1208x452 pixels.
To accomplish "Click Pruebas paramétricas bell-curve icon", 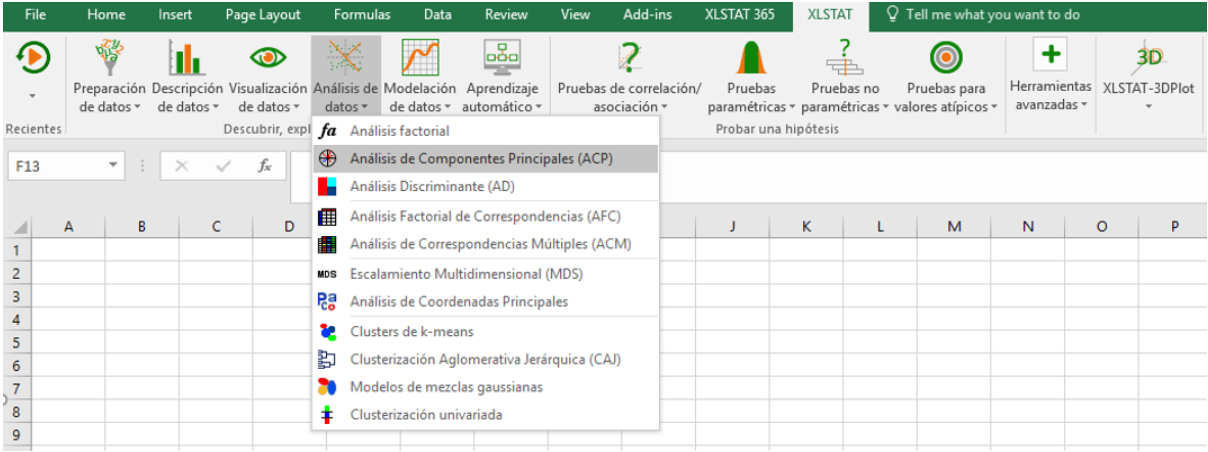I will click(x=752, y=60).
